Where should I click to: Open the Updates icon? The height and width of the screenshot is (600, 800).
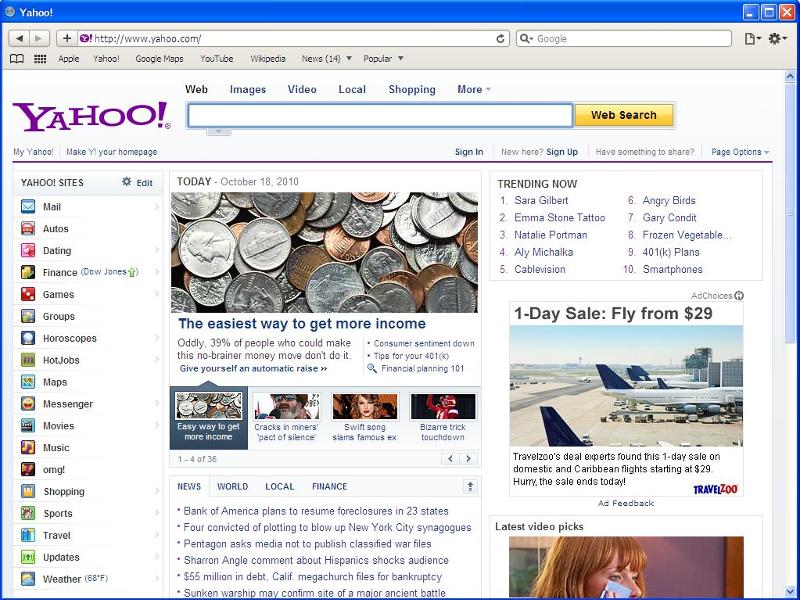[28, 557]
